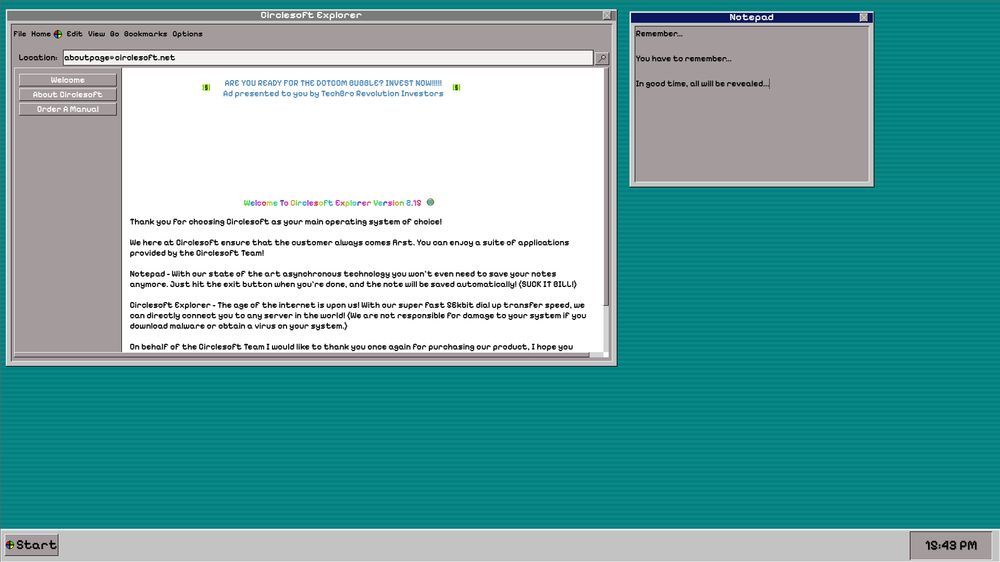The height and width of the screenshot is (562, 1000).
Task: Close the Notepad window
Action: click(x=863, y=17)
